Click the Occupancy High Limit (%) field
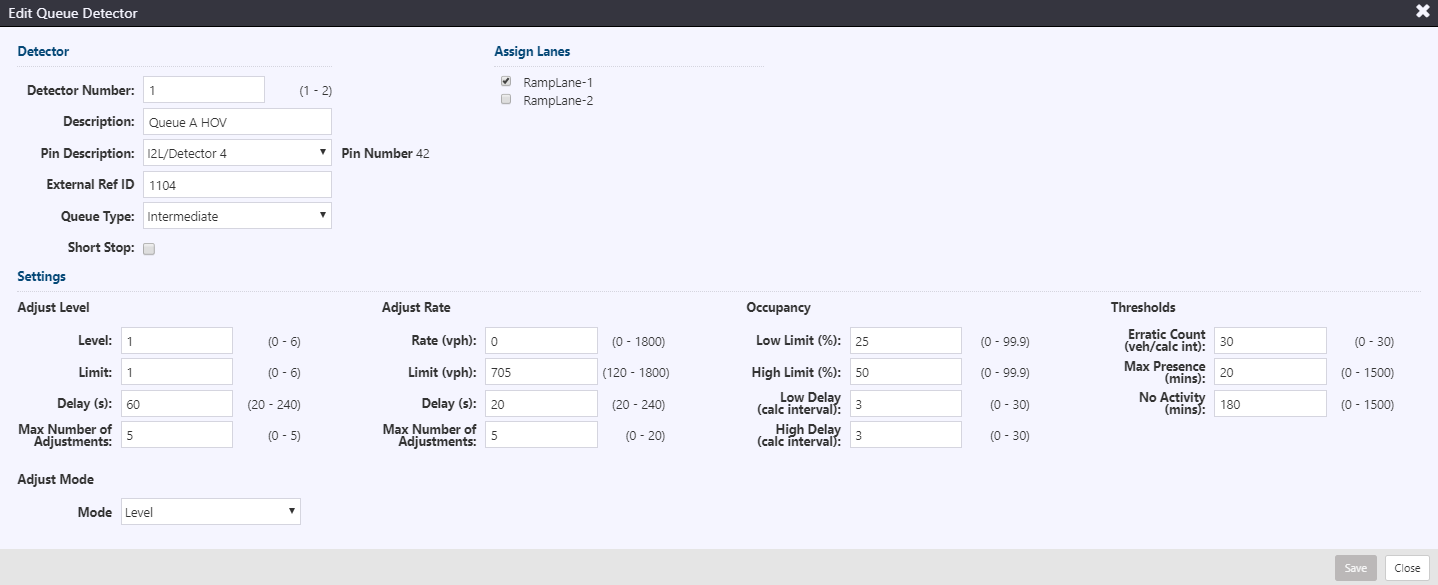The image size is (1438, 585). [906, 372]
